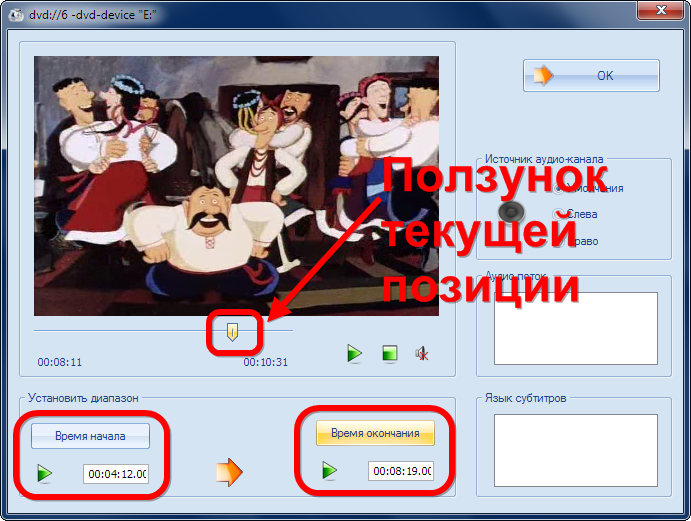The width and height of the screenshot is (691, 521).
Task: Play from end time green arrow
Action: (330, 470)
